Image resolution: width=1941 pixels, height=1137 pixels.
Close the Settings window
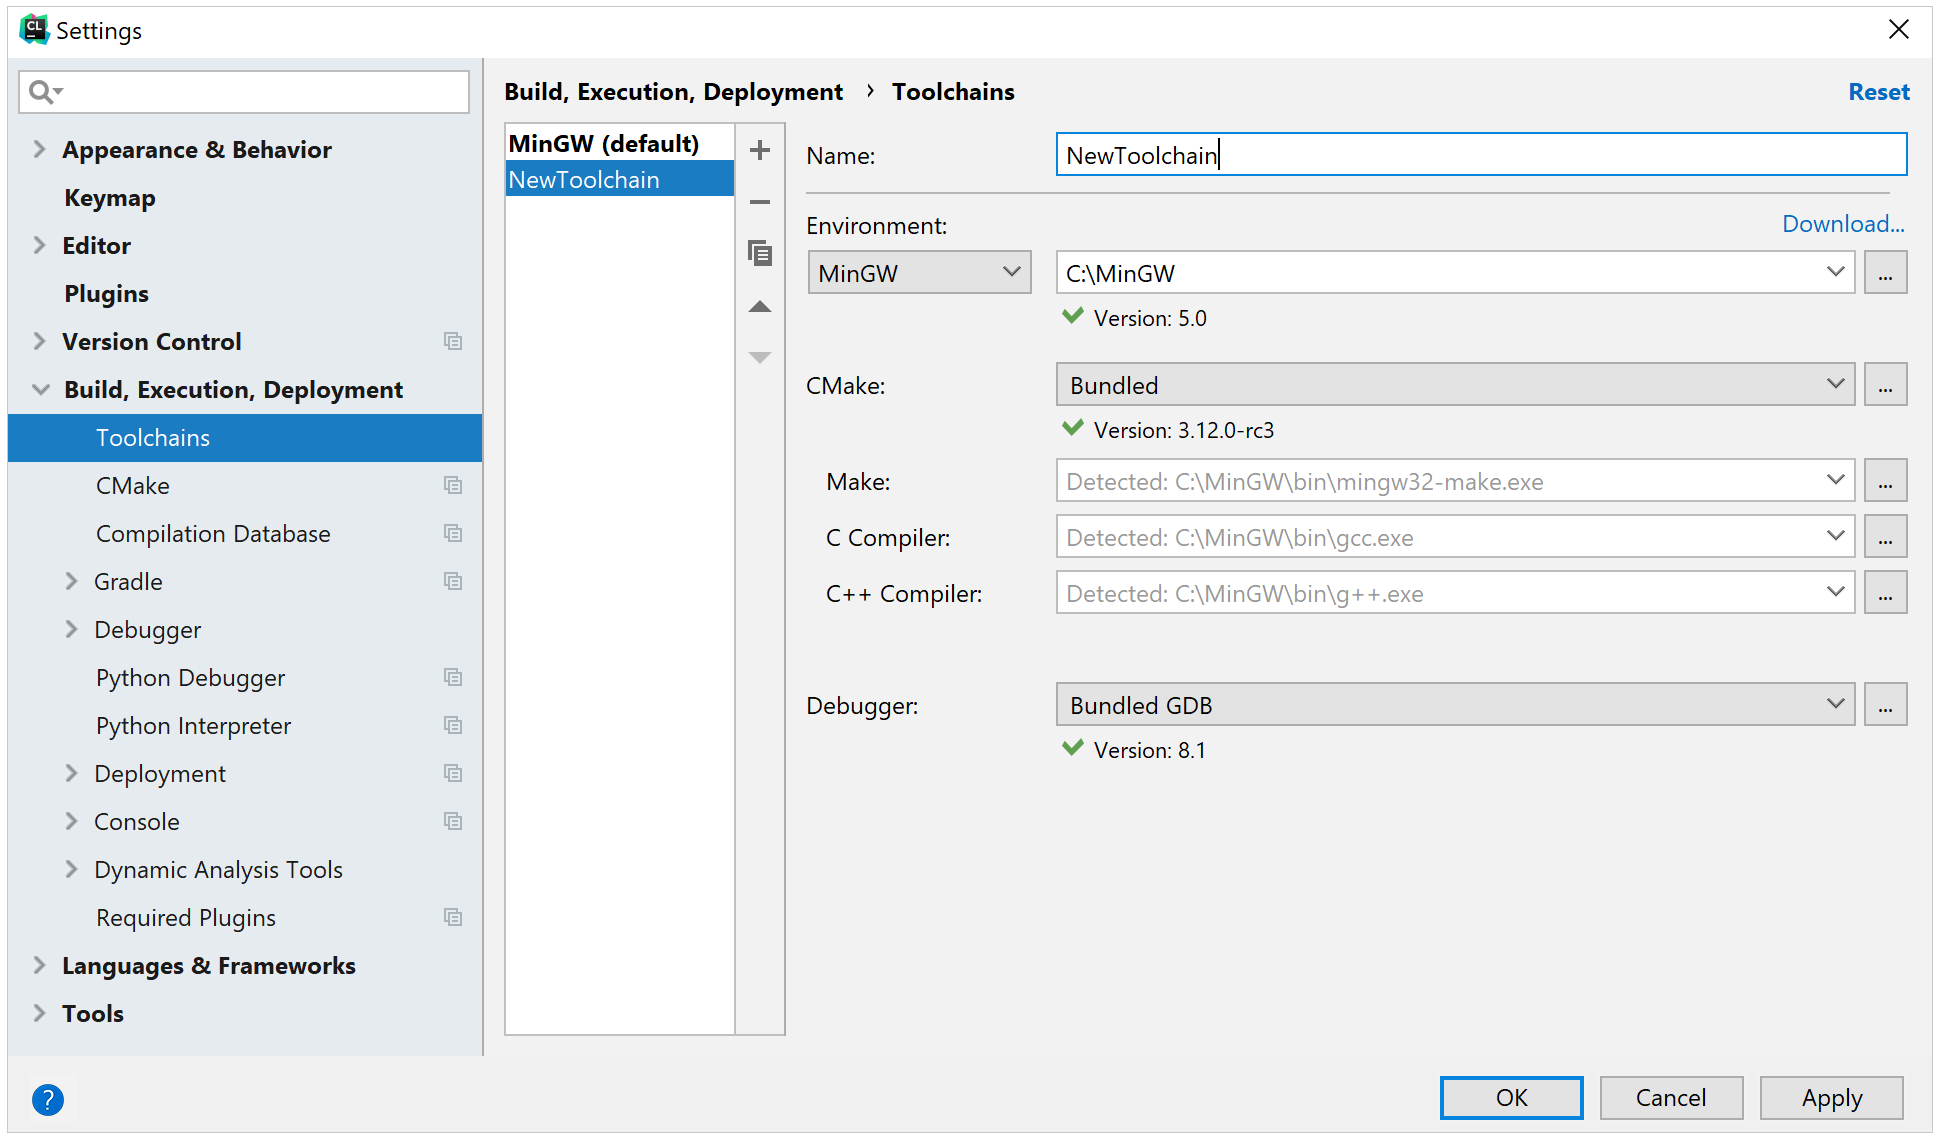(x=1898, y=30)
